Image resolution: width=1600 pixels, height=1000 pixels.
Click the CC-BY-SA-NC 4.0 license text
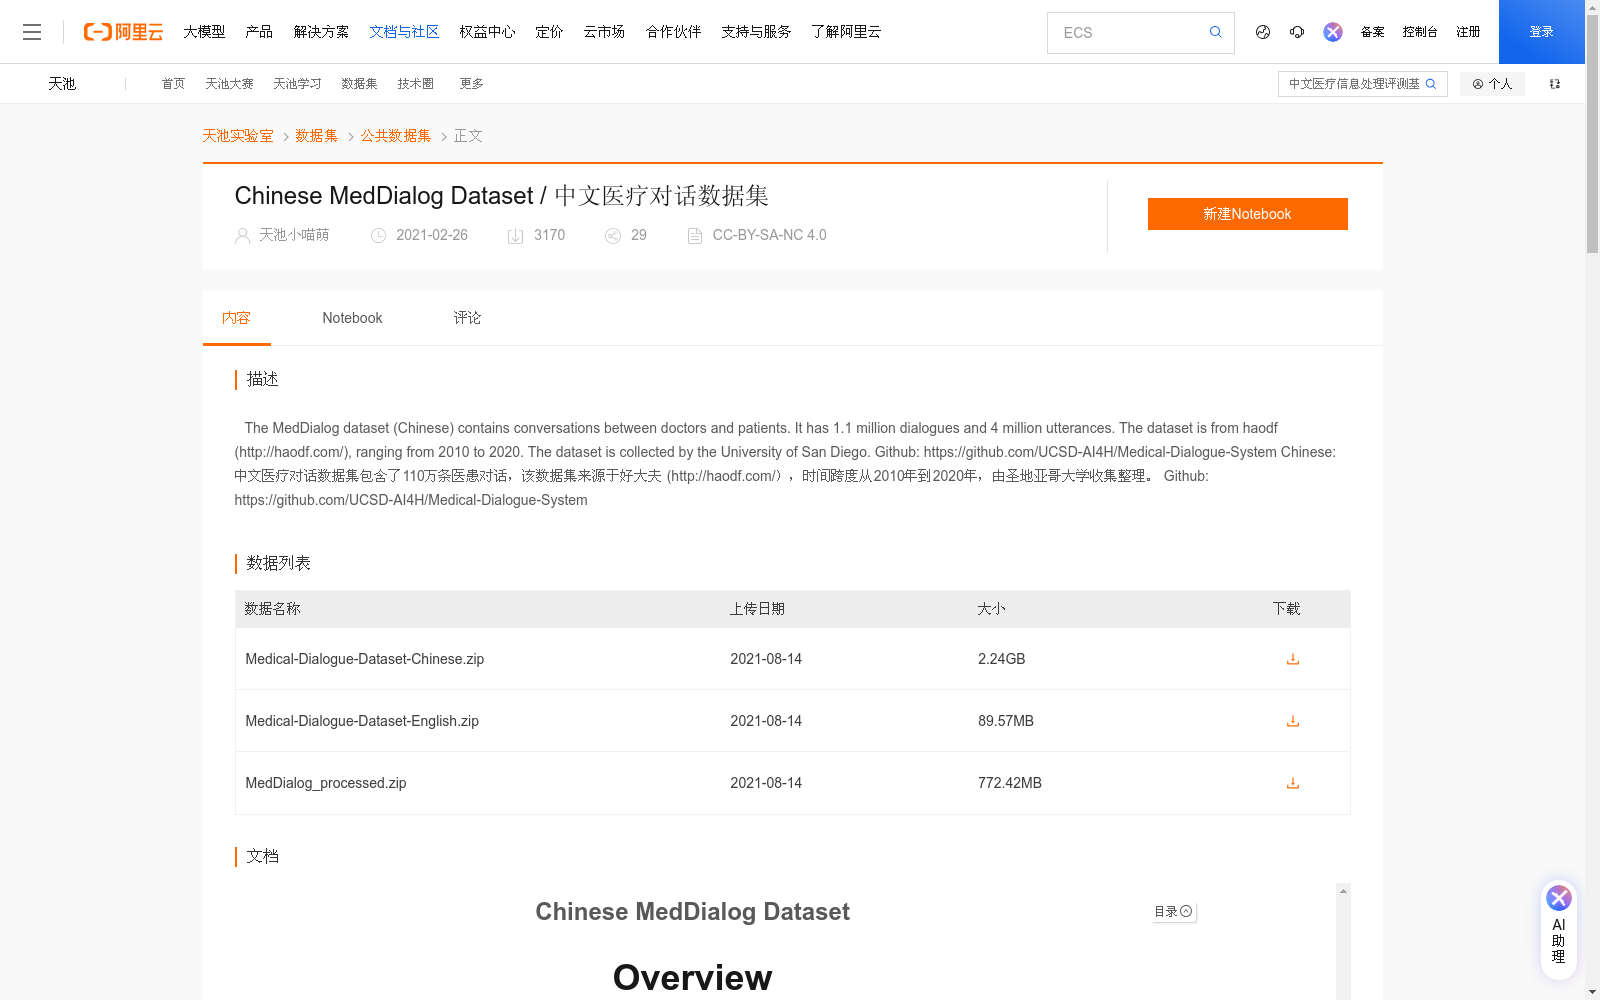click(x=769, y=235)
